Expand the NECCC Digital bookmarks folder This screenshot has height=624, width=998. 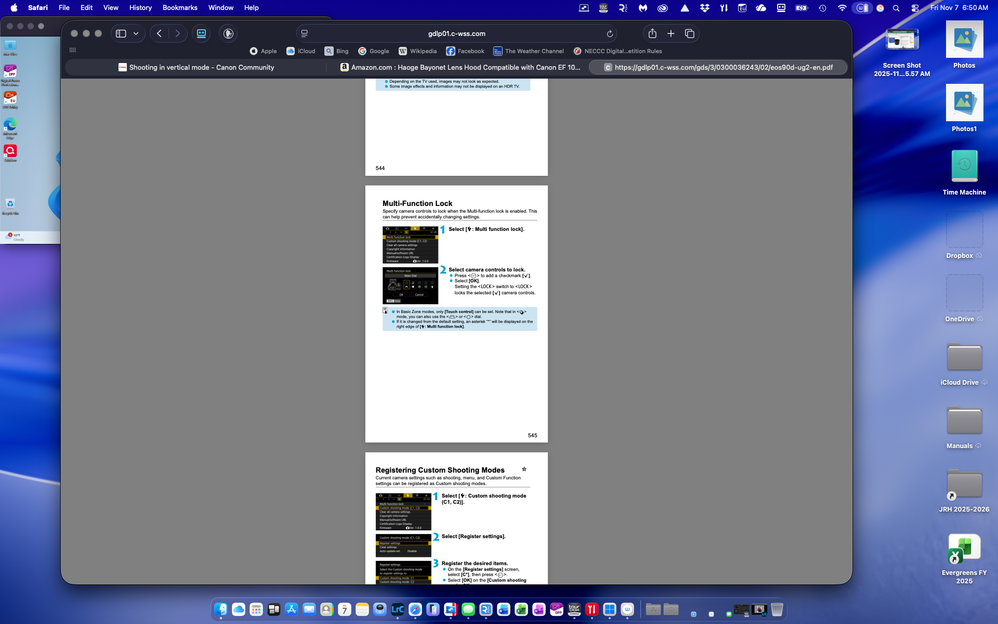[x=621, y=50]
